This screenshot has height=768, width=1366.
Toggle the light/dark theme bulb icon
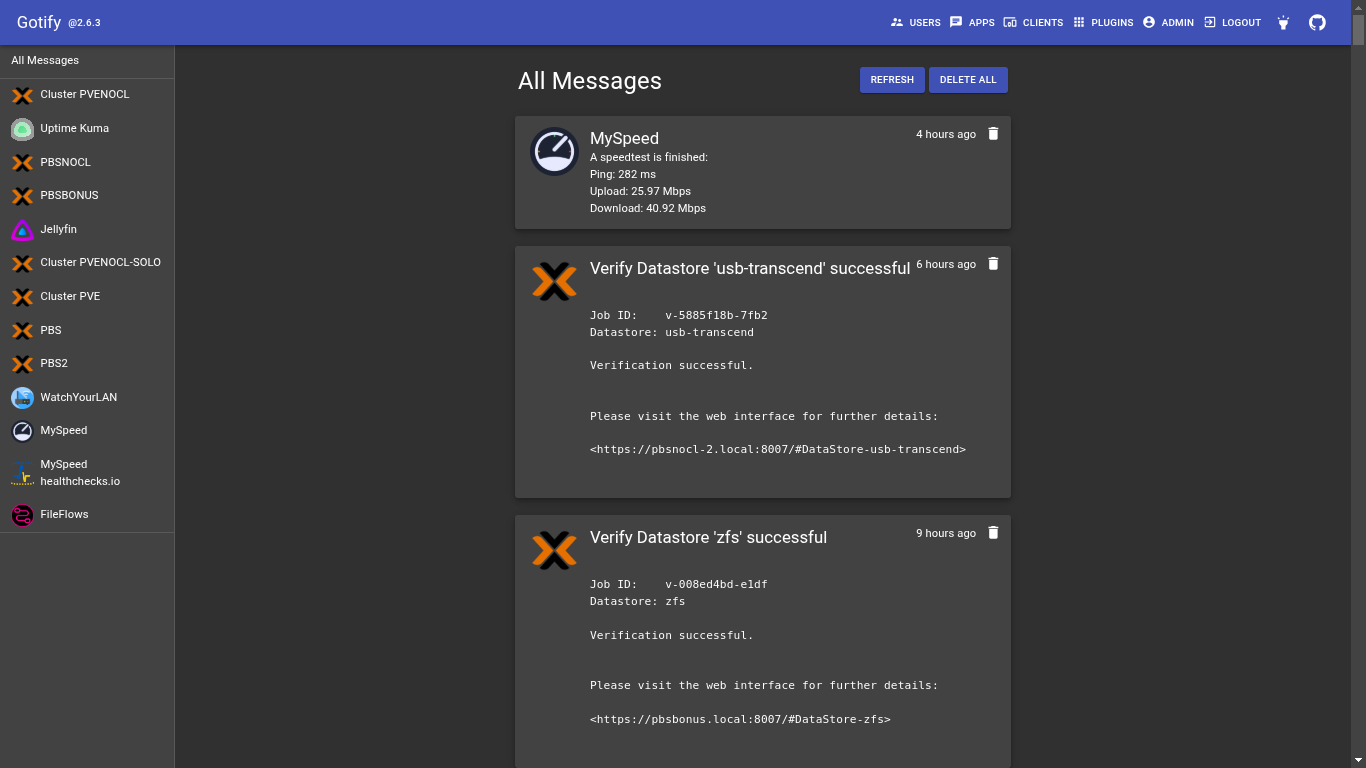tap(1283, 22)
